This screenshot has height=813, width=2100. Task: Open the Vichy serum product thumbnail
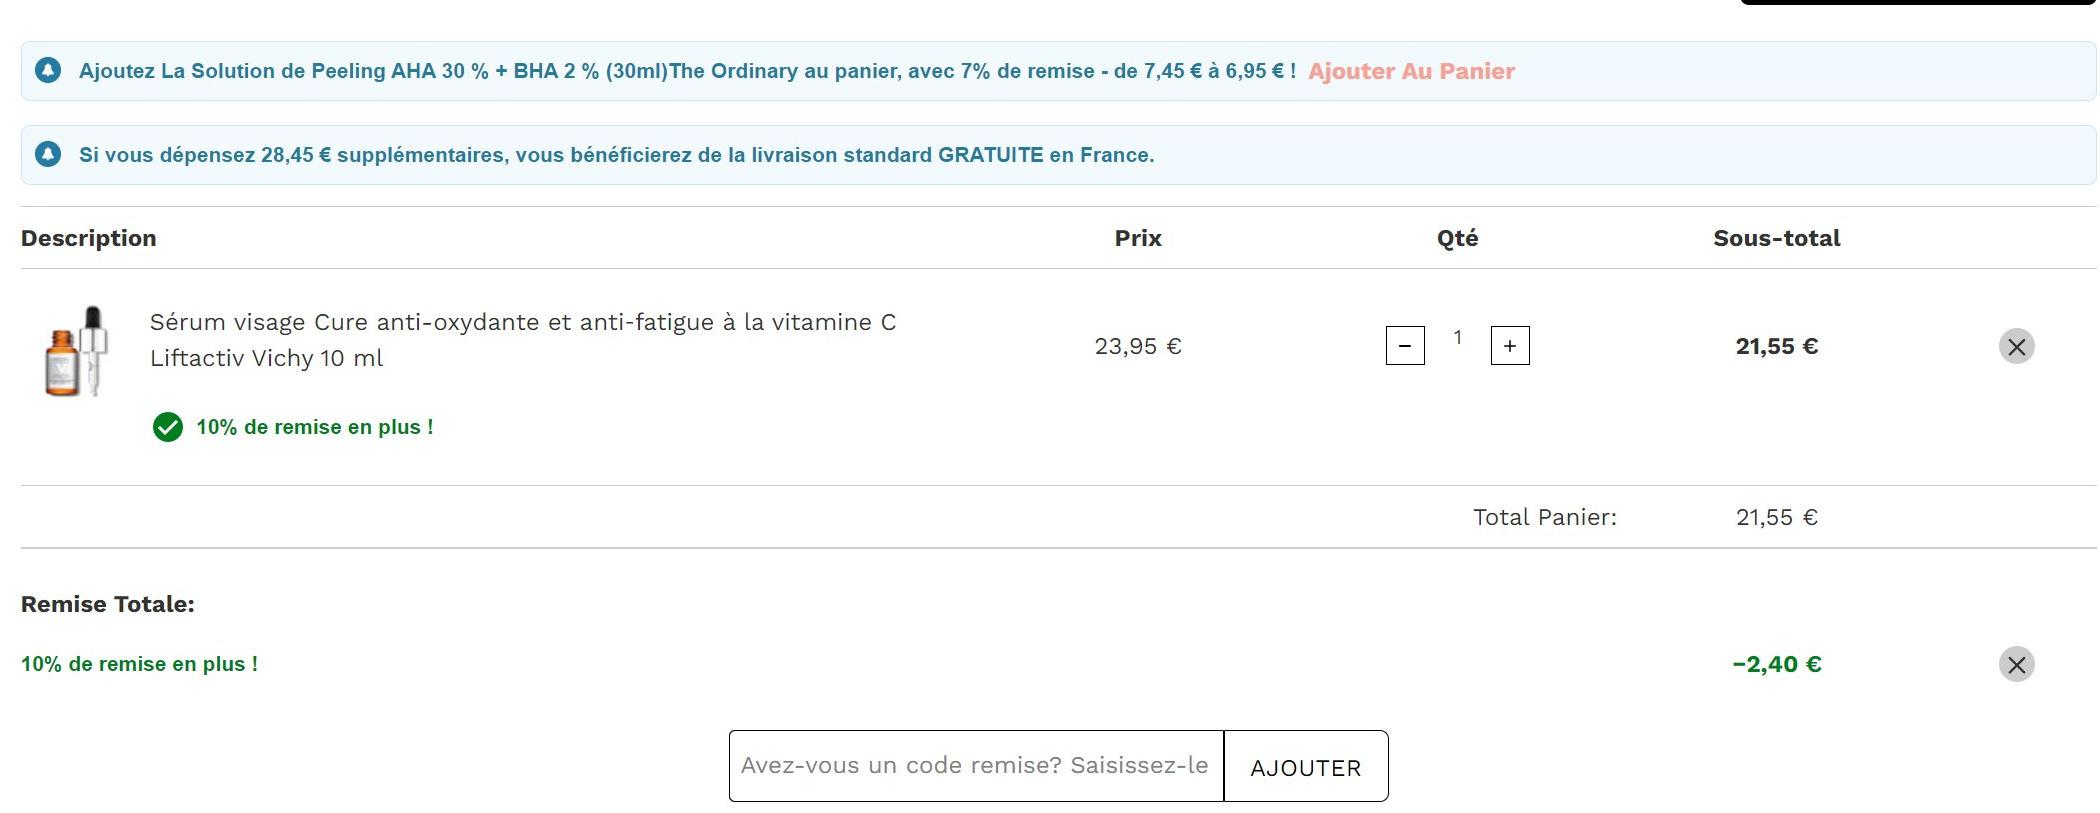76,351
